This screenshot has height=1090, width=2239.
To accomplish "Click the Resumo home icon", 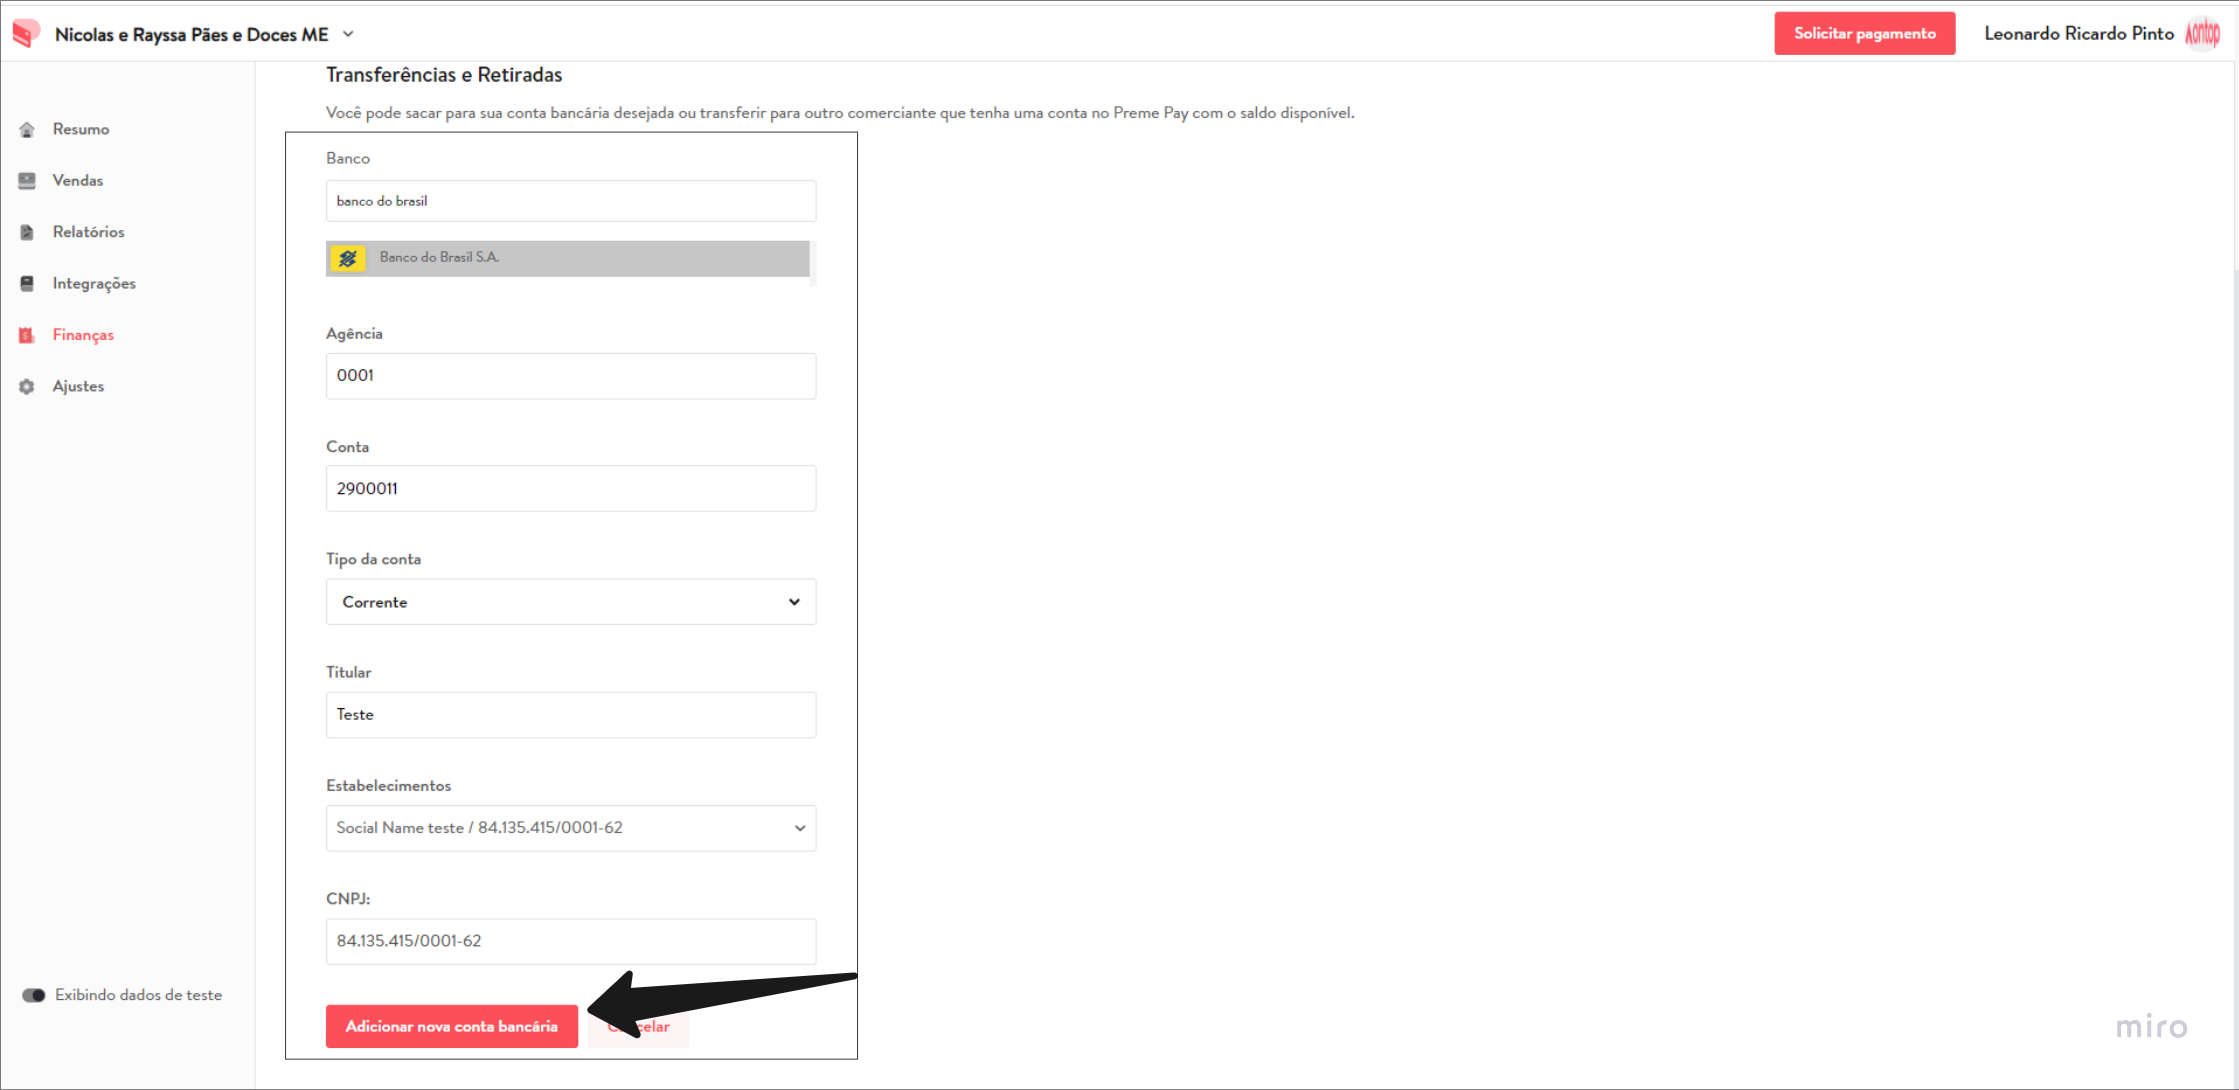I will pos(27,129).
